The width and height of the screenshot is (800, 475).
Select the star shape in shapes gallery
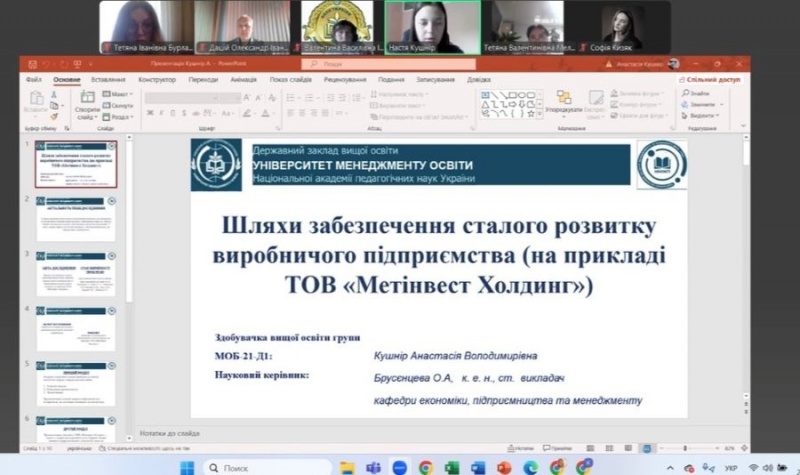point(531,113)
